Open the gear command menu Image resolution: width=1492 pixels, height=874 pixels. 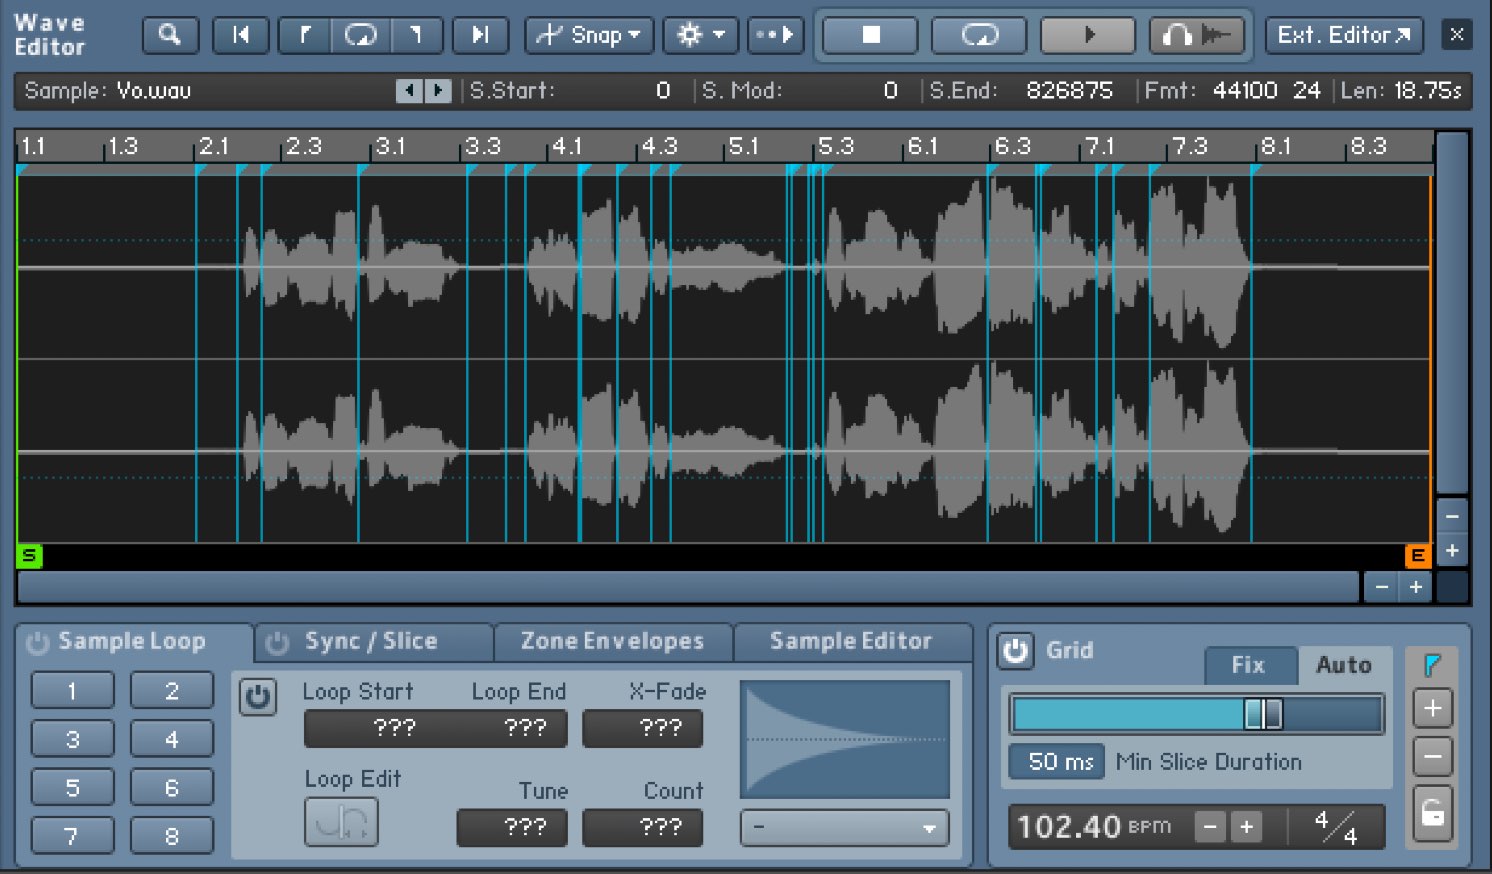(701, 36)
